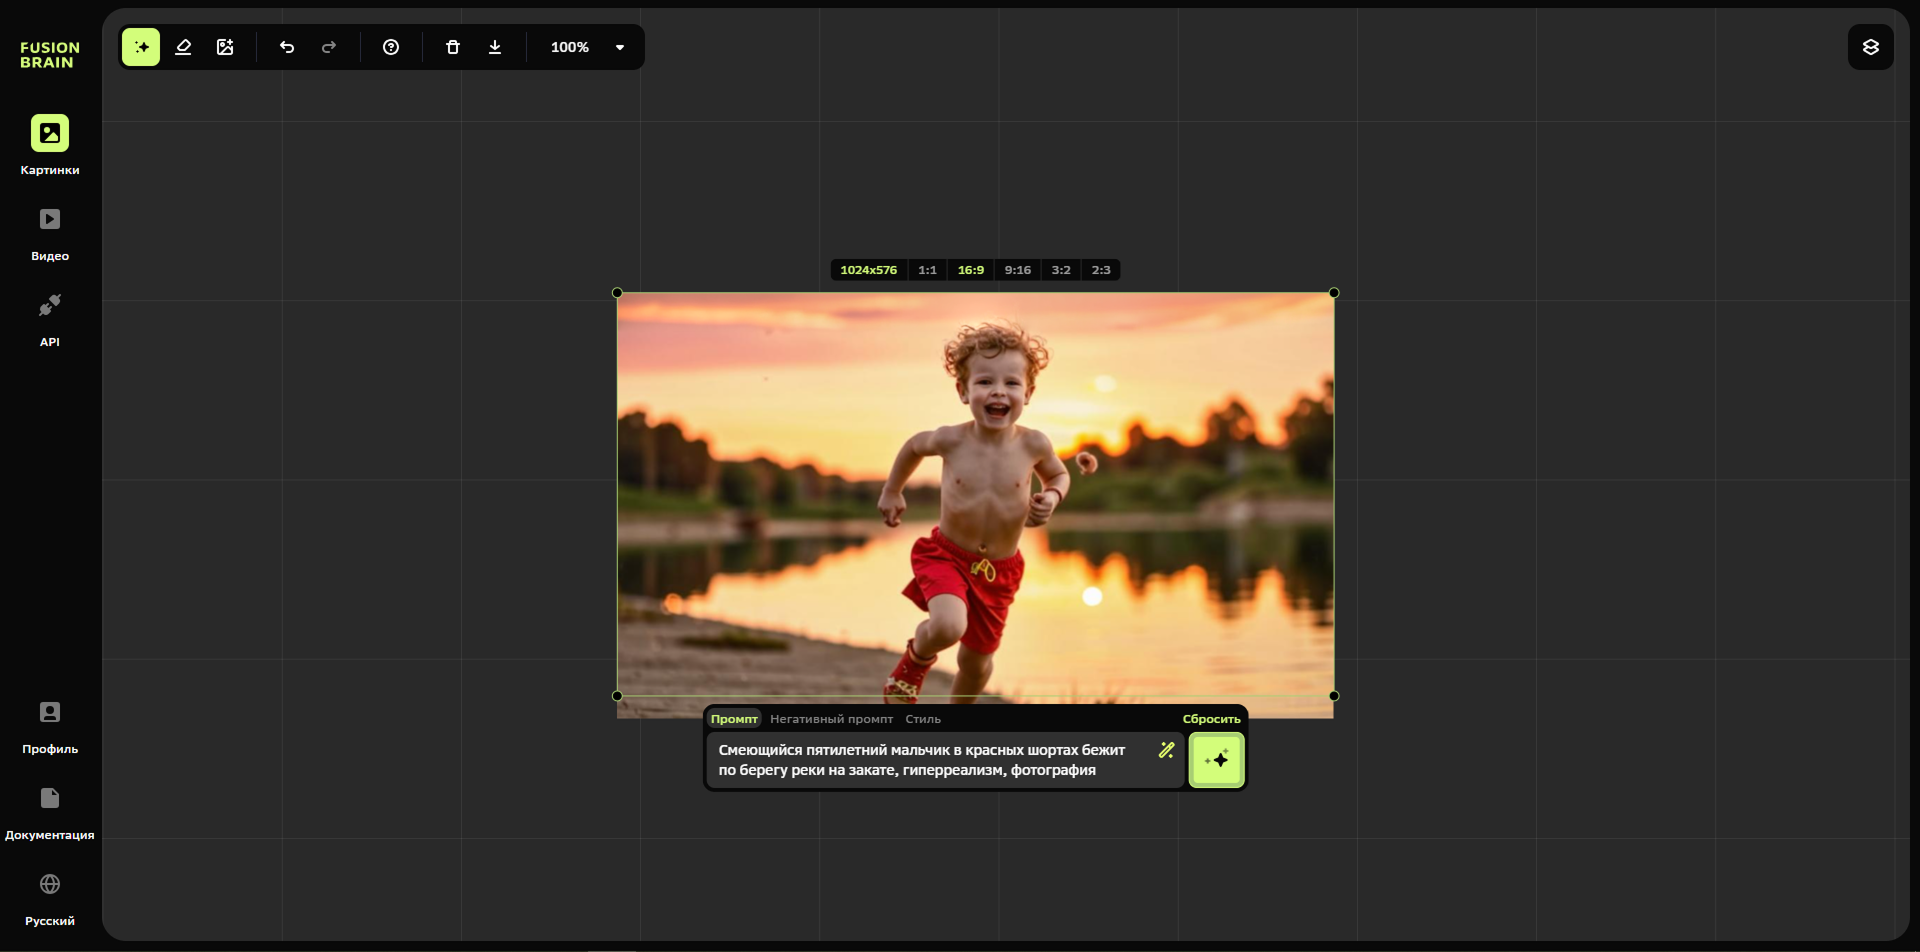Open the layers panel icon

click(1870, 47)
